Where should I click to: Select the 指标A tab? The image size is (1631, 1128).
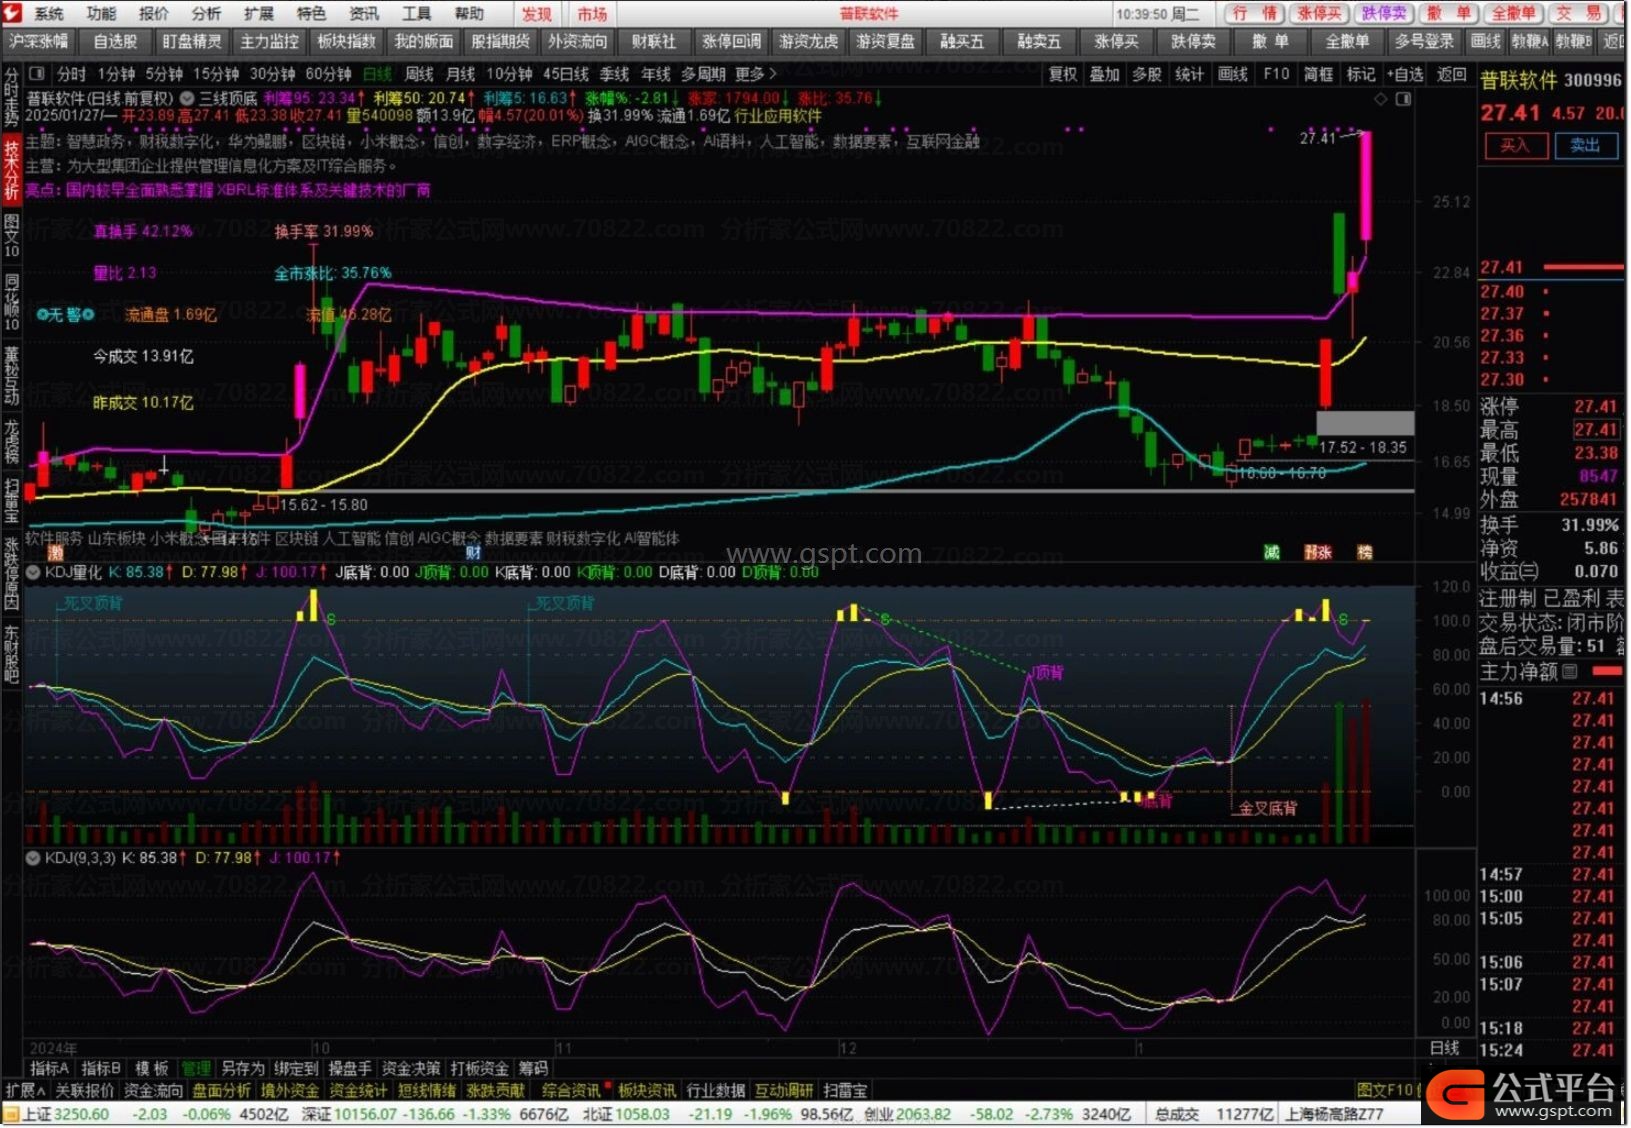48,1068
